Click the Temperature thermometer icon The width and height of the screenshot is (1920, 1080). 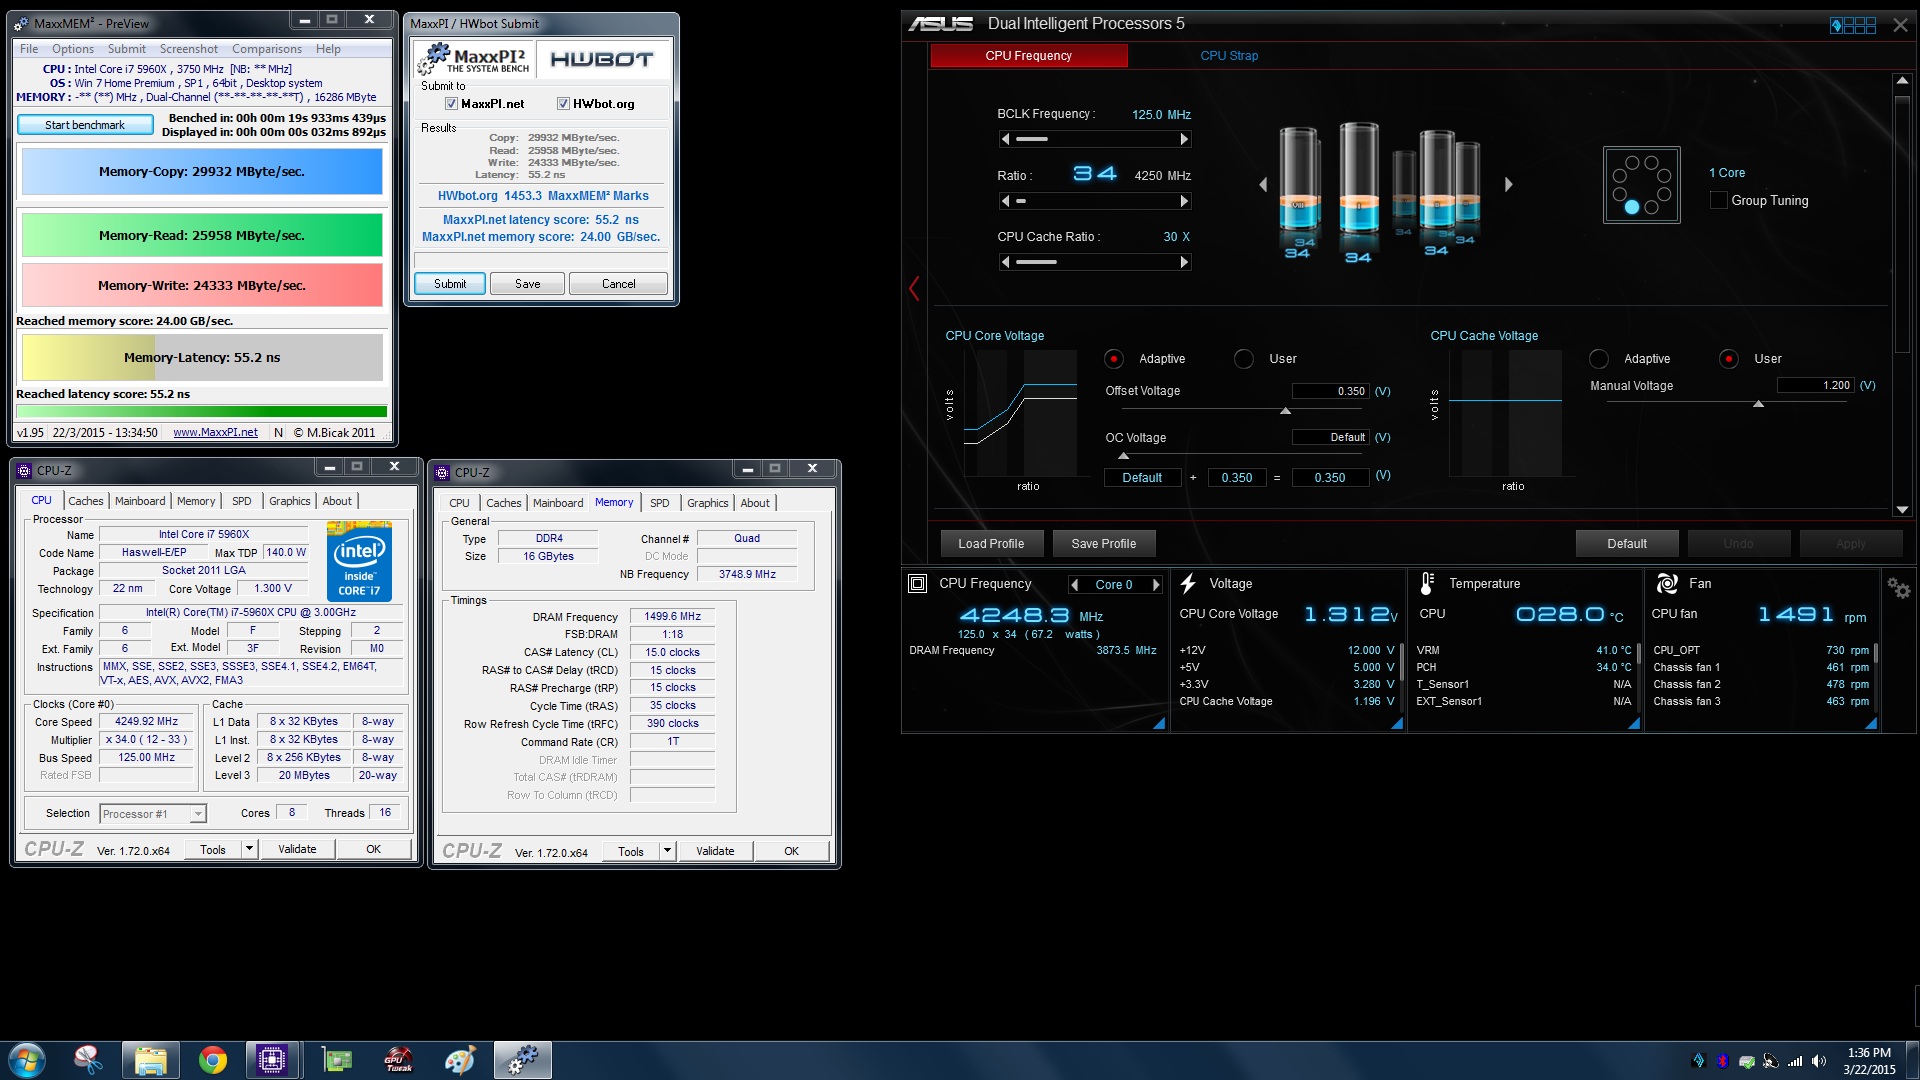[1427, 583]
